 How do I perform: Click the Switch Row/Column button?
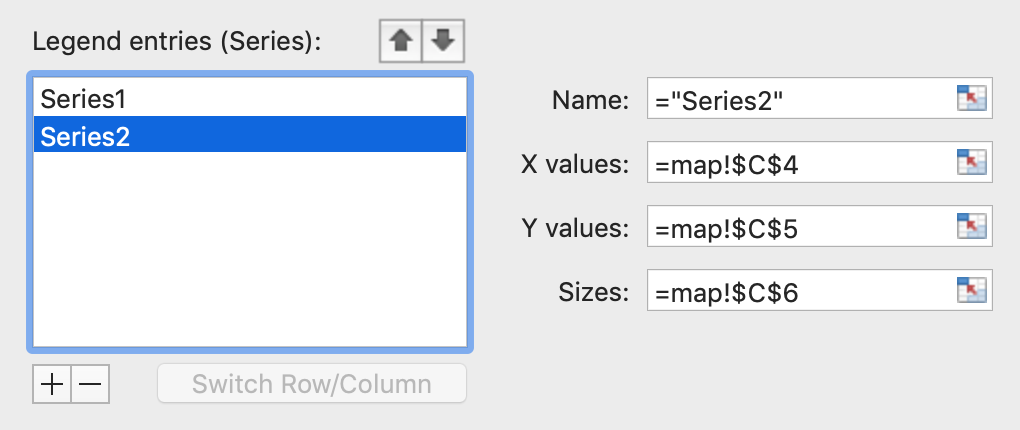coord(312,384)
